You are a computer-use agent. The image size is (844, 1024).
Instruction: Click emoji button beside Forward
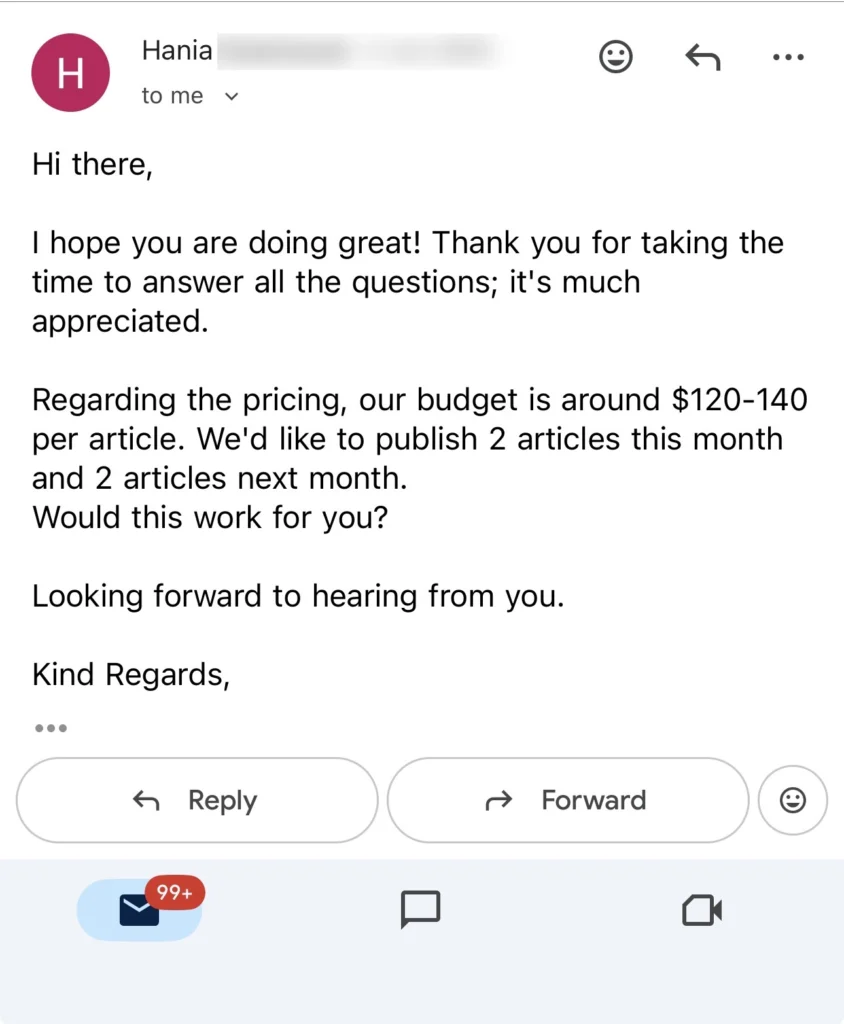pos(793,800)
